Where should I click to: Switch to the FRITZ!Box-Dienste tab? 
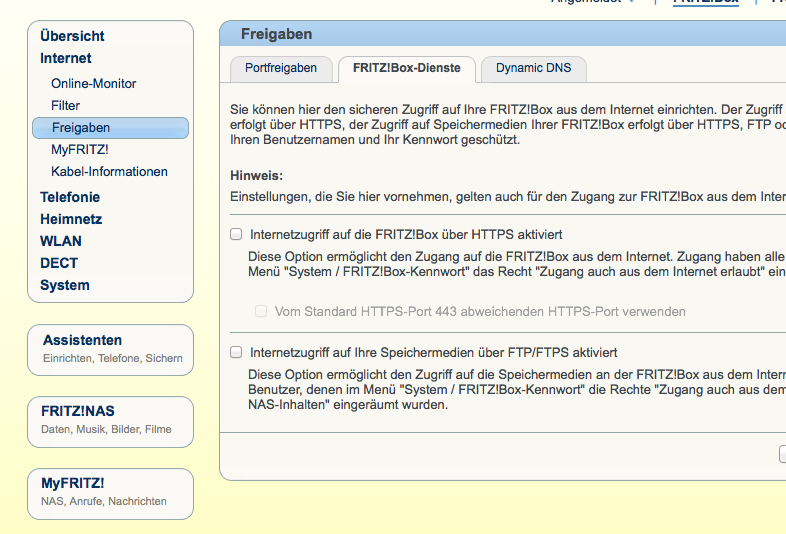pyautogui.click(x=407, y=69)
